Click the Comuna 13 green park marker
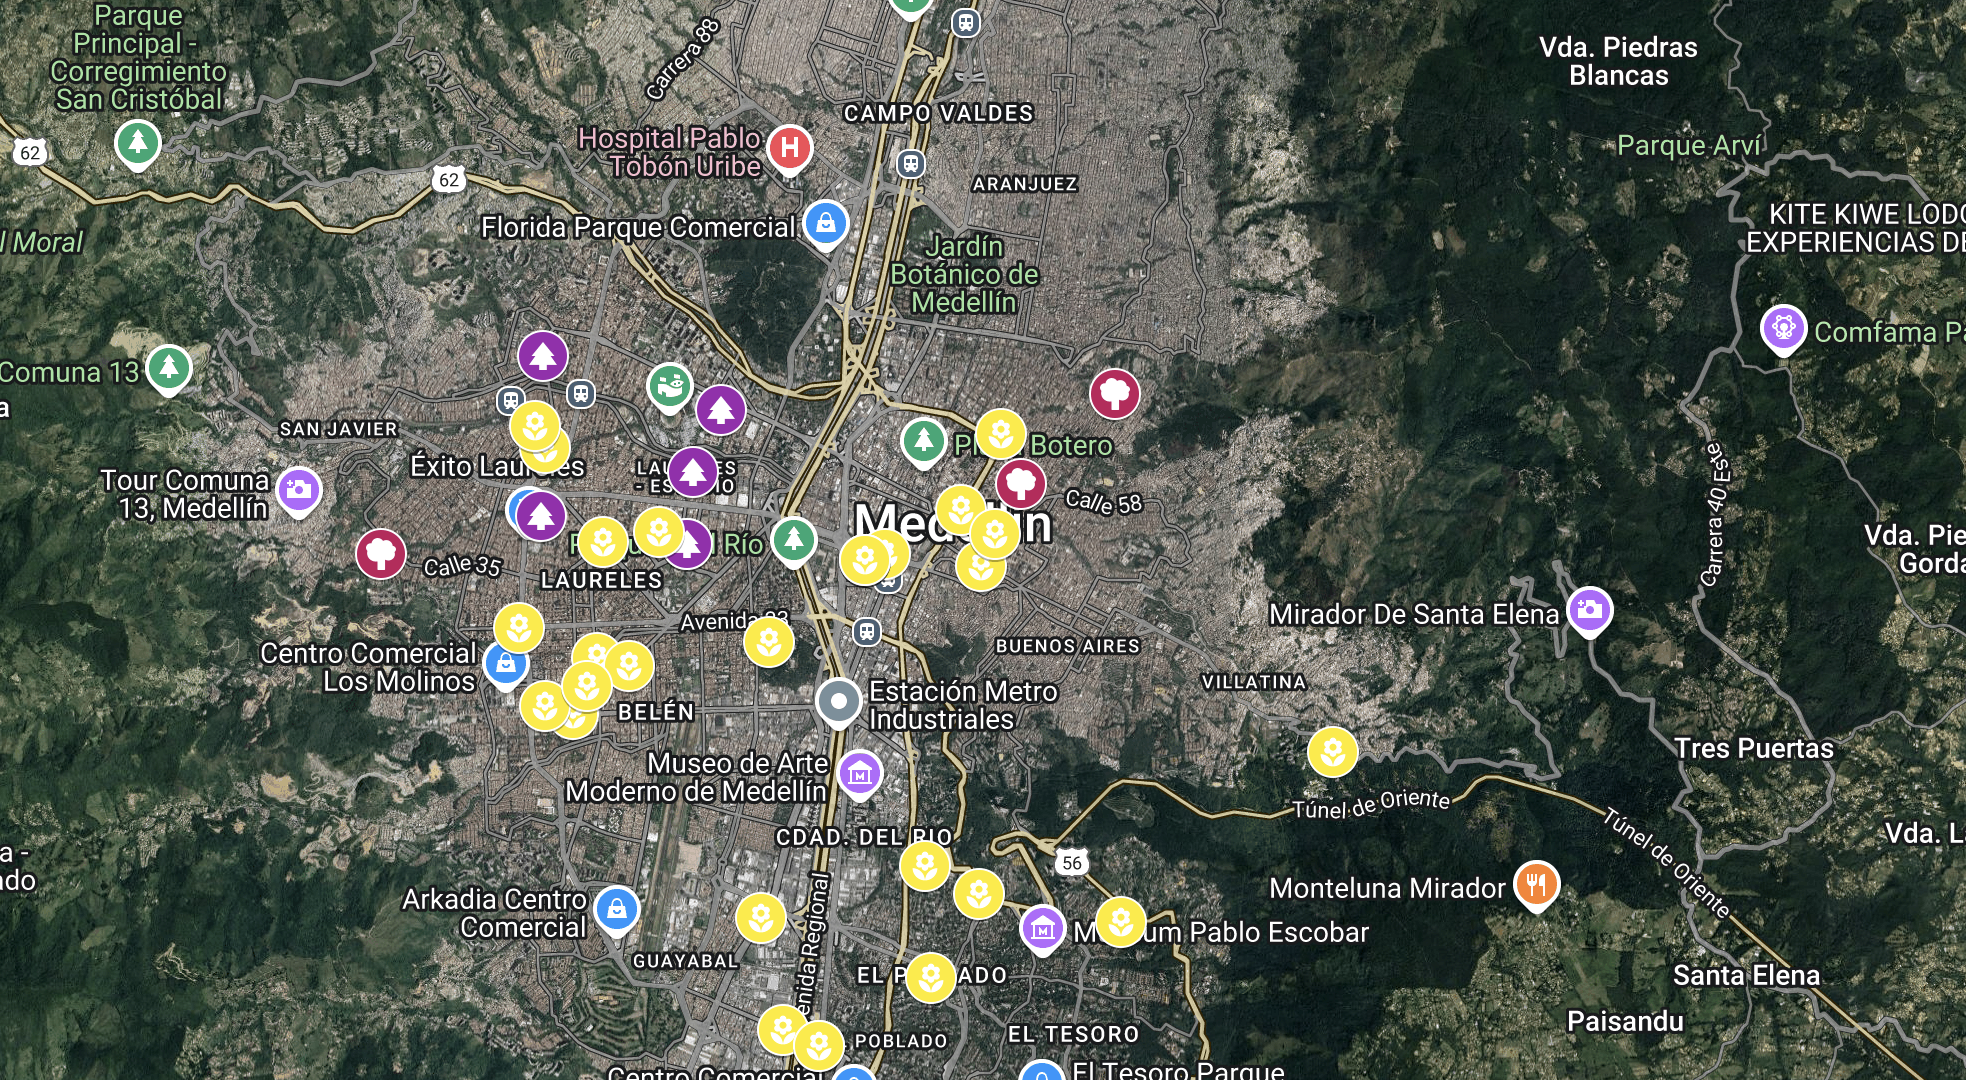Viewport: 1966px width, 1080px height. pyautogui.click(x=169, y=367)
